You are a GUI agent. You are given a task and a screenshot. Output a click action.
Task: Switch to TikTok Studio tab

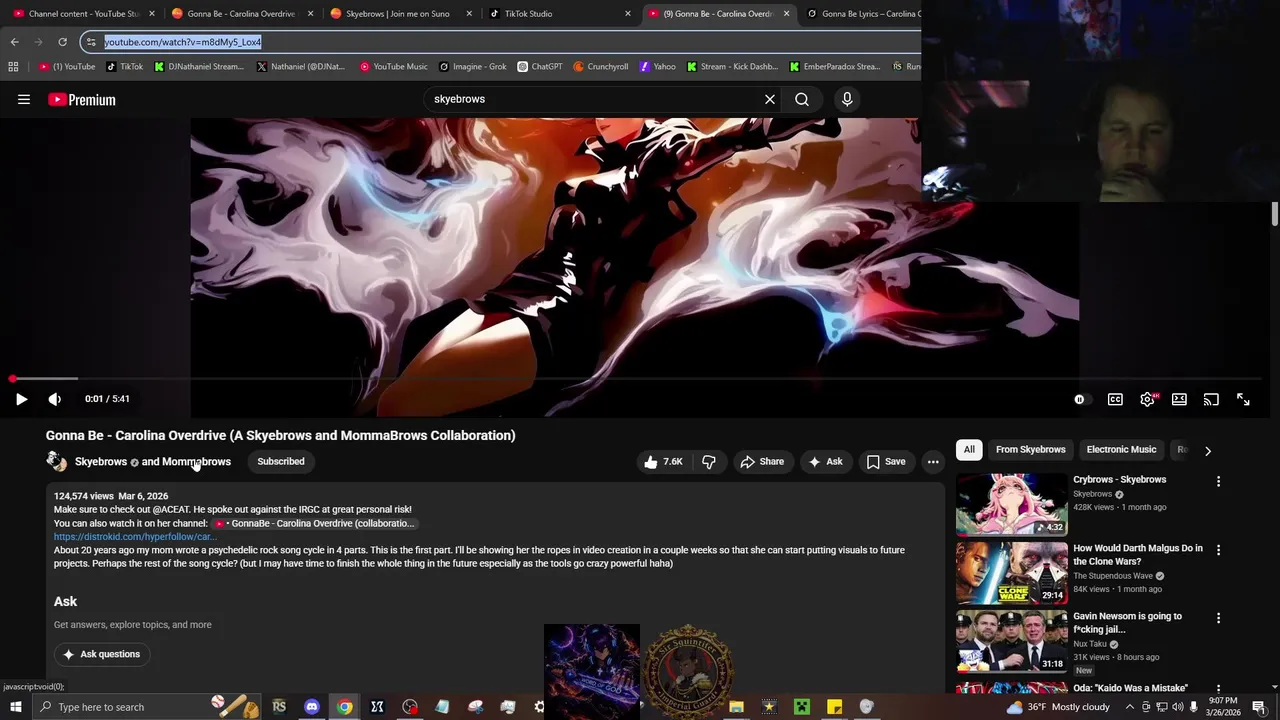[528, 14]
